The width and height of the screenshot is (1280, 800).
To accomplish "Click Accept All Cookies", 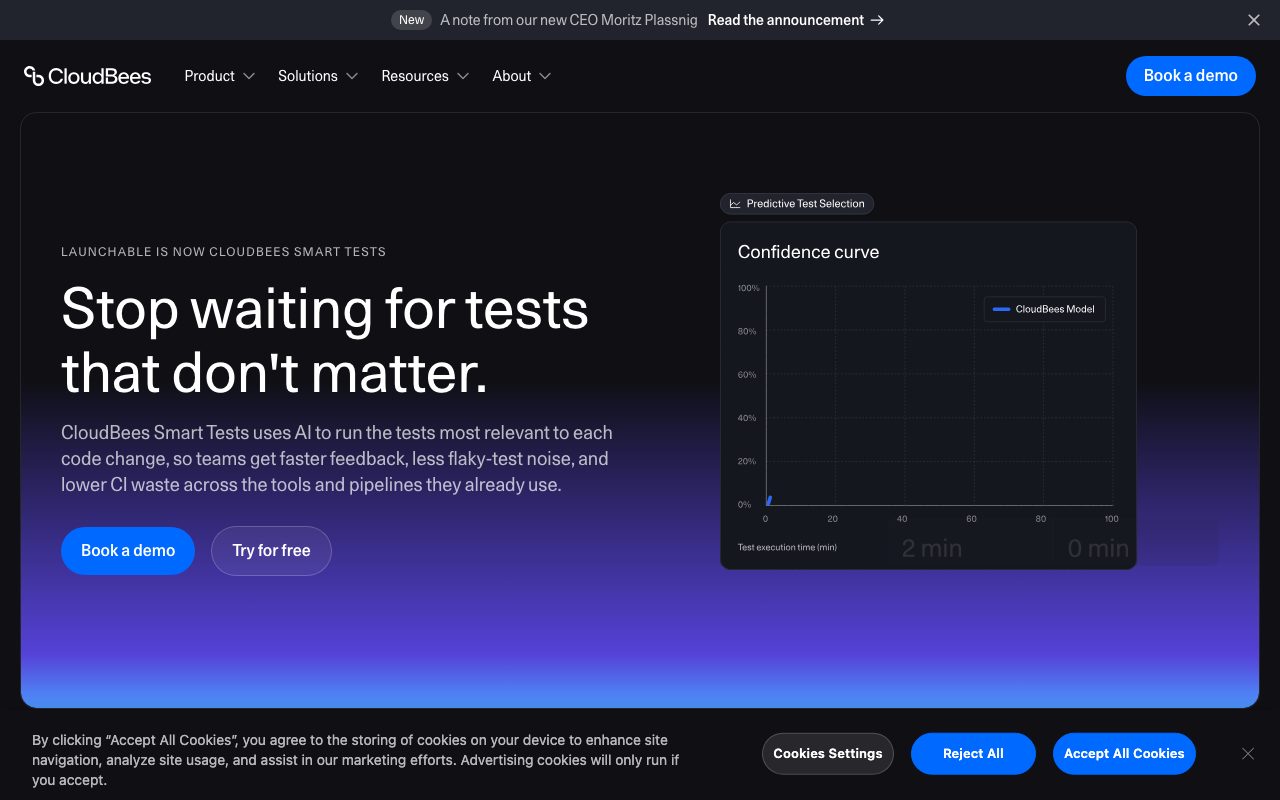I will point(1124,754).
